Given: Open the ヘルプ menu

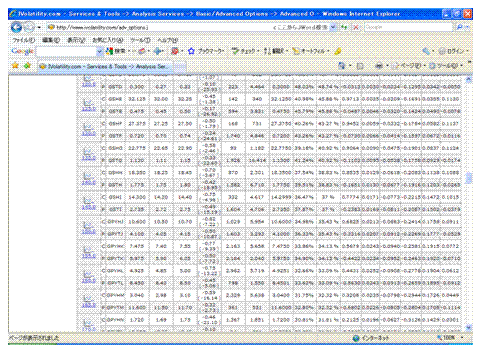Looking at the screenshot, I should [x=167, y=40].
